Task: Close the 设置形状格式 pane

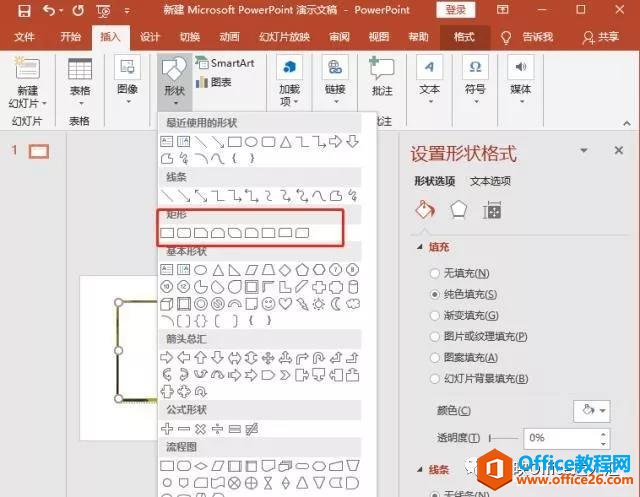Action: click(x=619, y=151)
